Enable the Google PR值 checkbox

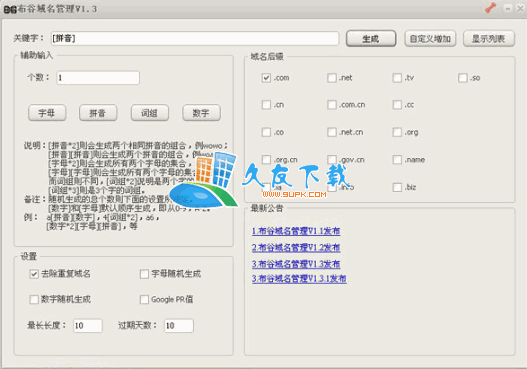[x=144, y=299]
